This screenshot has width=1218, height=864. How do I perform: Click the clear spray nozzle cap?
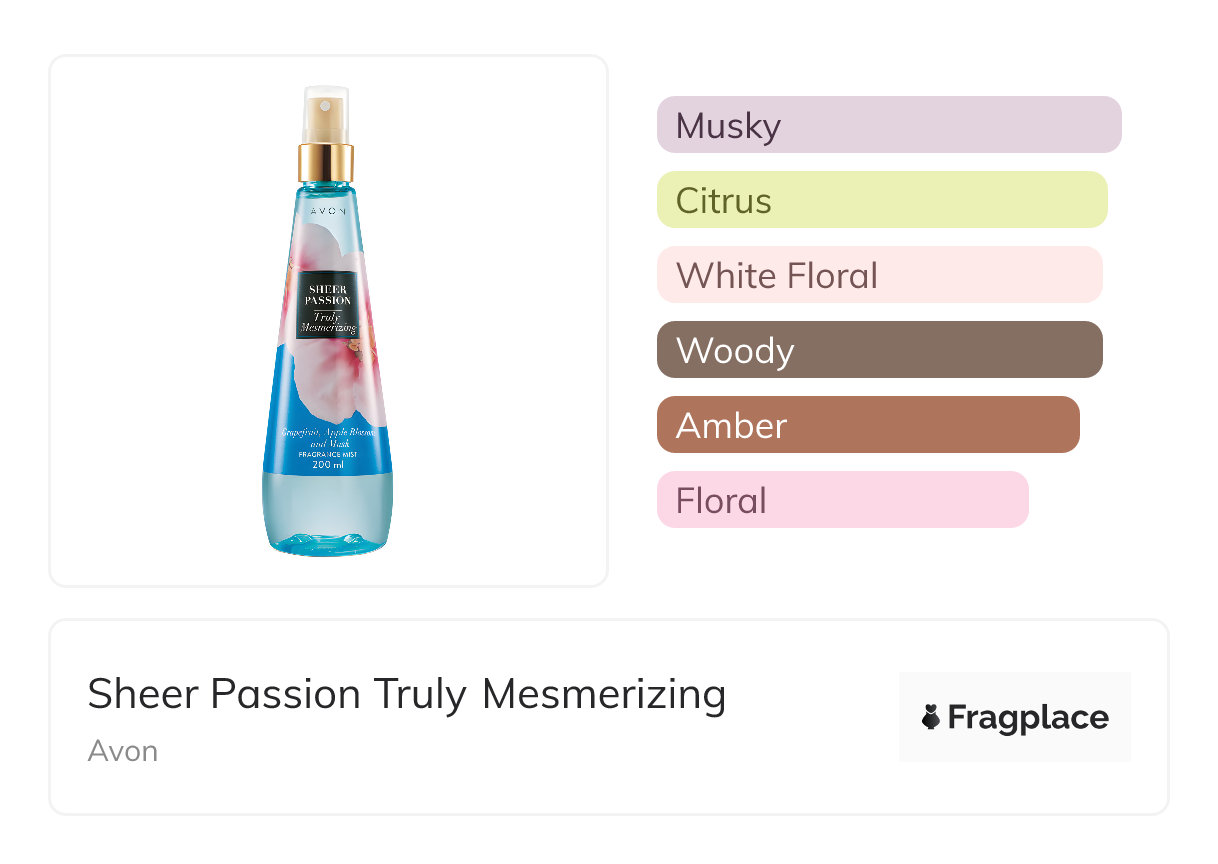click(326, 114)
